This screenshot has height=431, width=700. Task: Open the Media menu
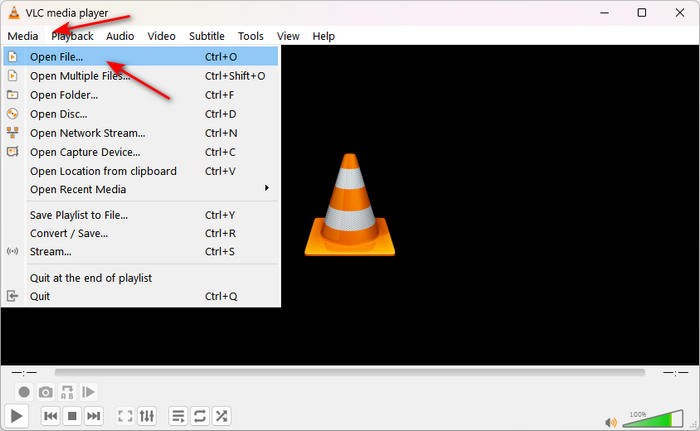pos(23,36)
